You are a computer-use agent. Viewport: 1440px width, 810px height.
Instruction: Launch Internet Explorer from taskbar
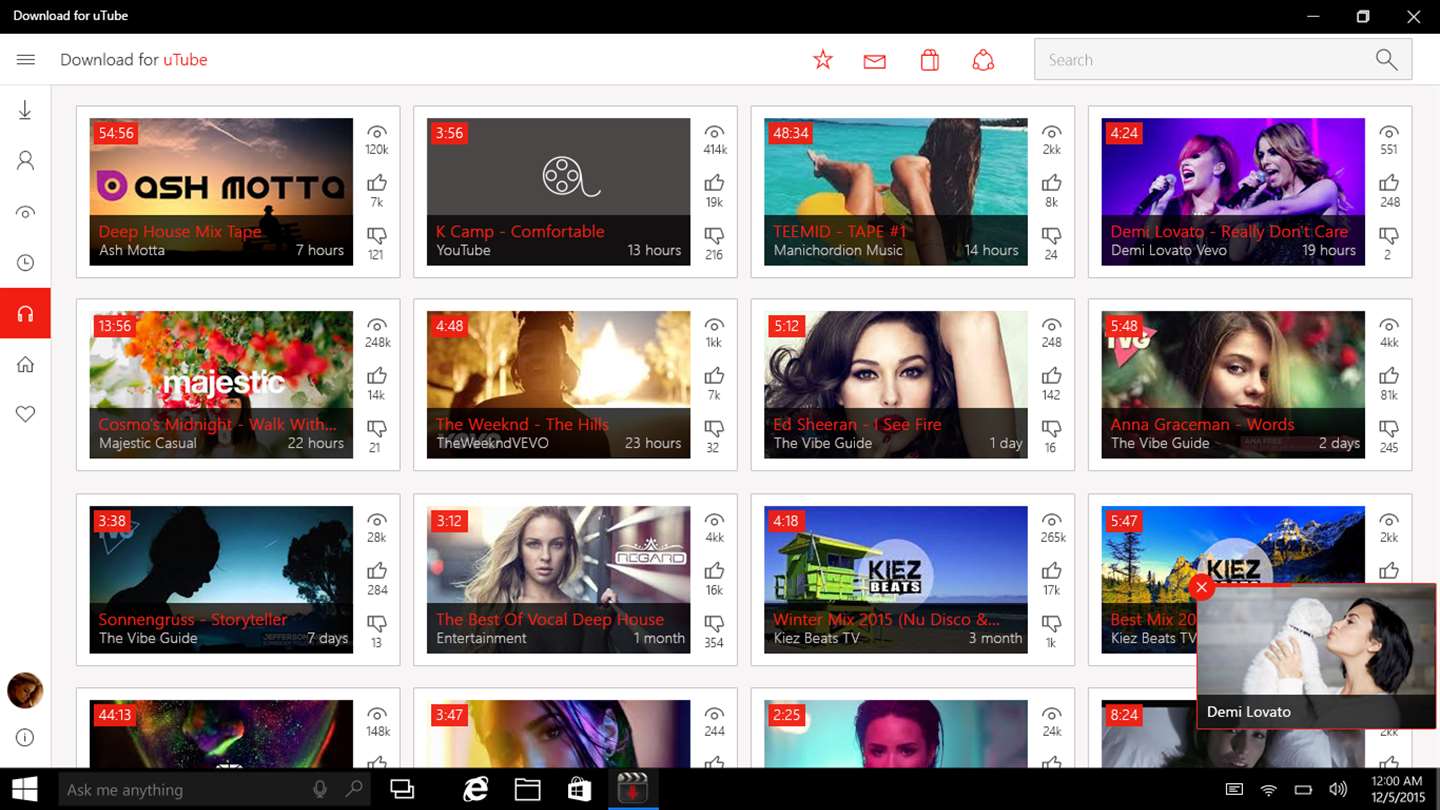[476, 789]
